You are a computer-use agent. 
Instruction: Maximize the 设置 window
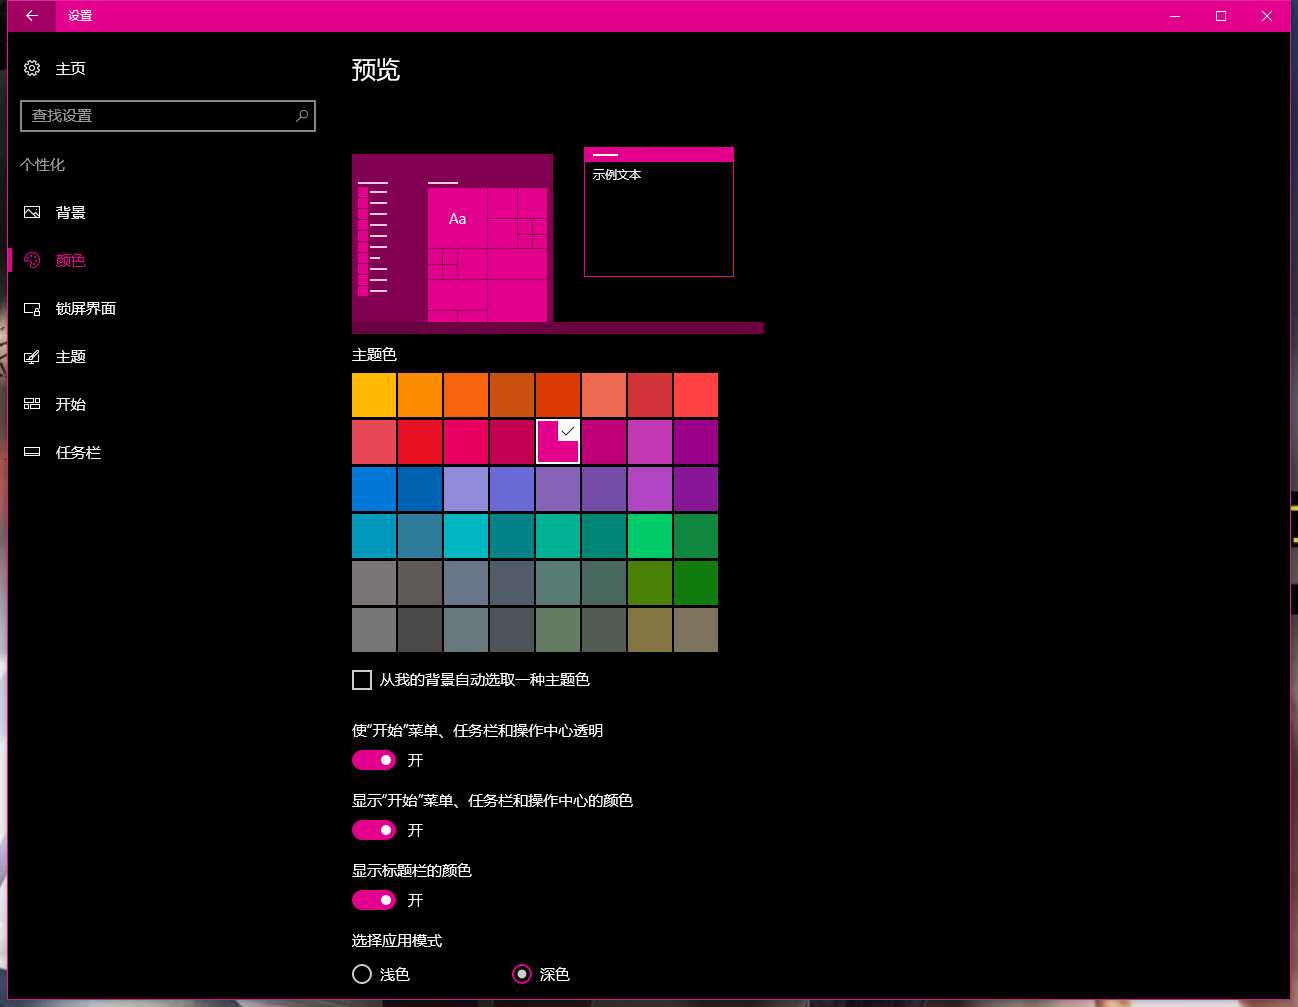[1221, 16]
